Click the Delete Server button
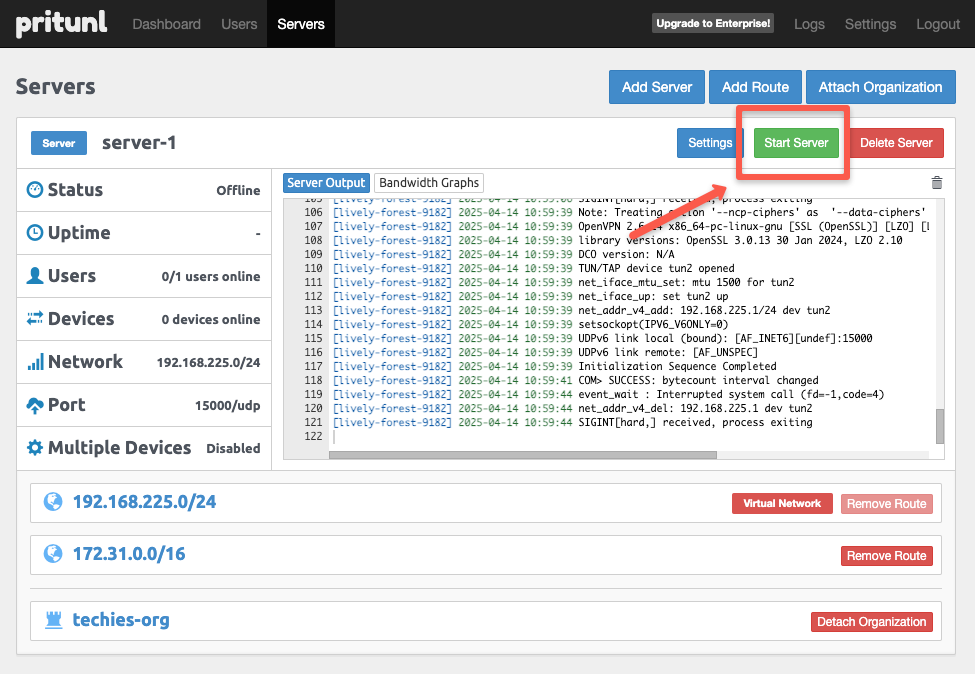975x674 pixels. (896, 143)
